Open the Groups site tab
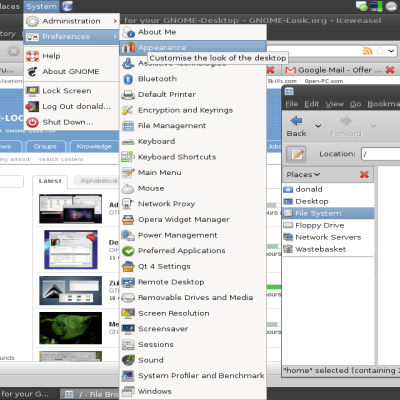Screen dimensions: 400x400 tap(45, 147)
